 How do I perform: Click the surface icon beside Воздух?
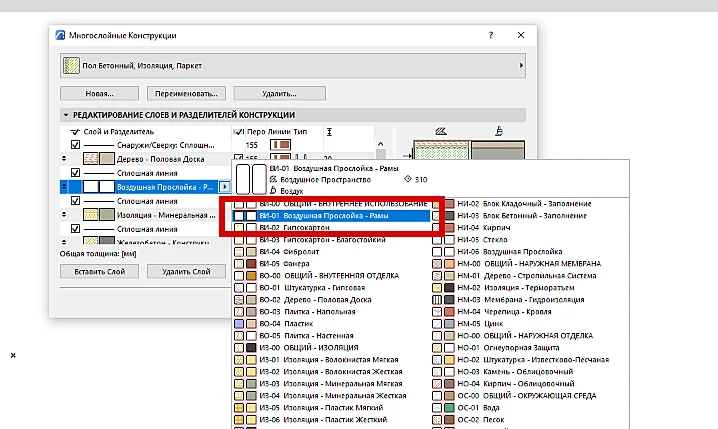click(273, 190)
